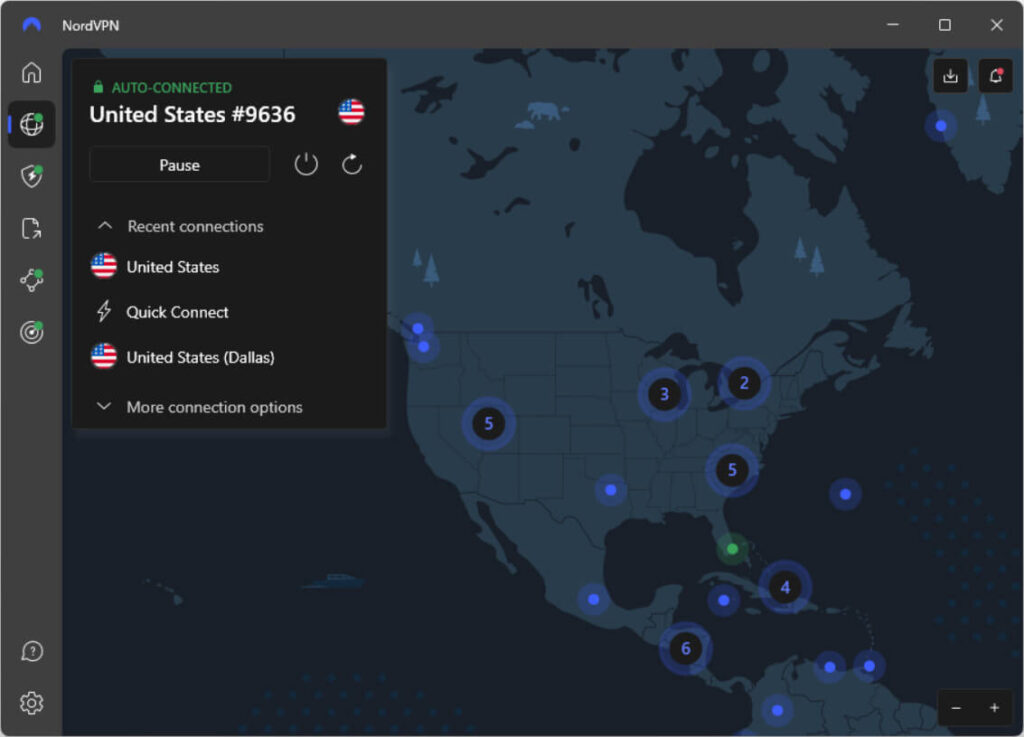
Task: Maximize the NordVPN window
Action: pyautogui.click(x=944, y=25)
